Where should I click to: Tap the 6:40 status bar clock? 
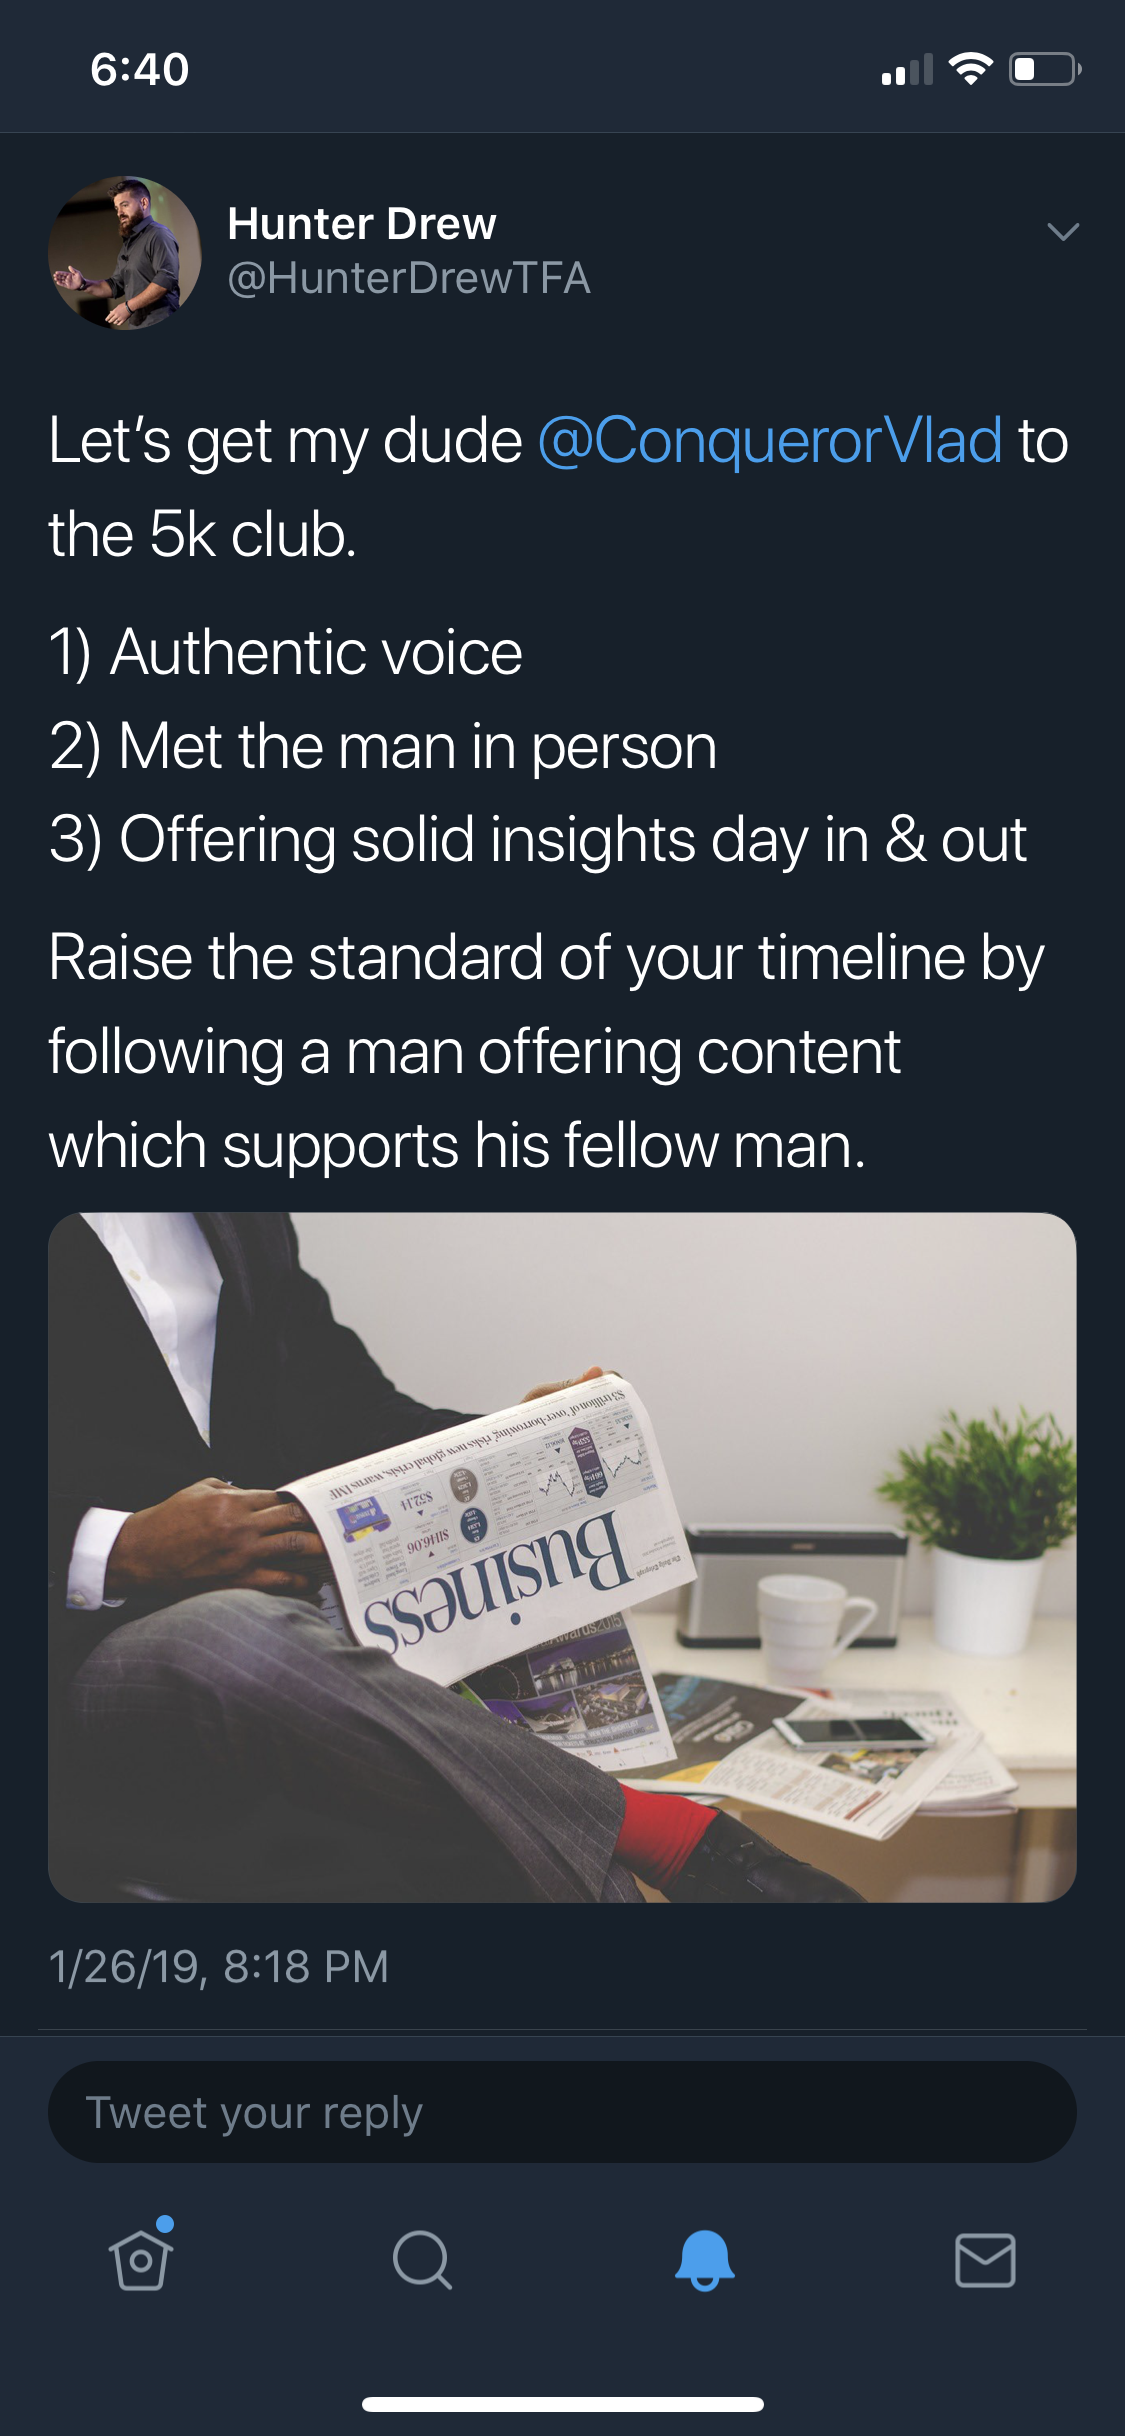139,69
